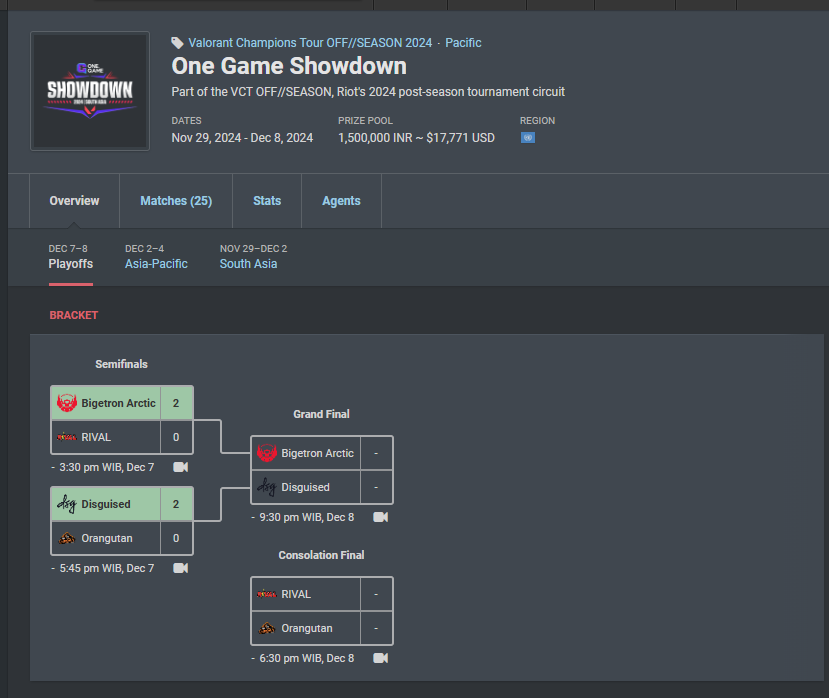Open the One Game Showdown event logo
Image resolution: width=829 pixels, height=698 pixels.
pos(90,91)
